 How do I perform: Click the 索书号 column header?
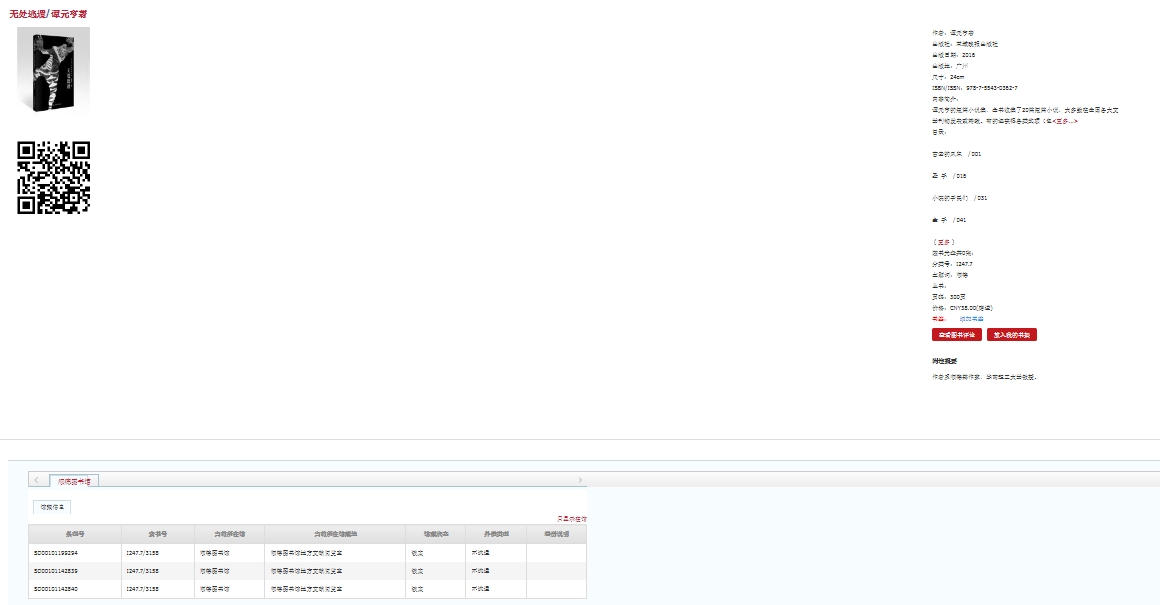tap(158, 534)
